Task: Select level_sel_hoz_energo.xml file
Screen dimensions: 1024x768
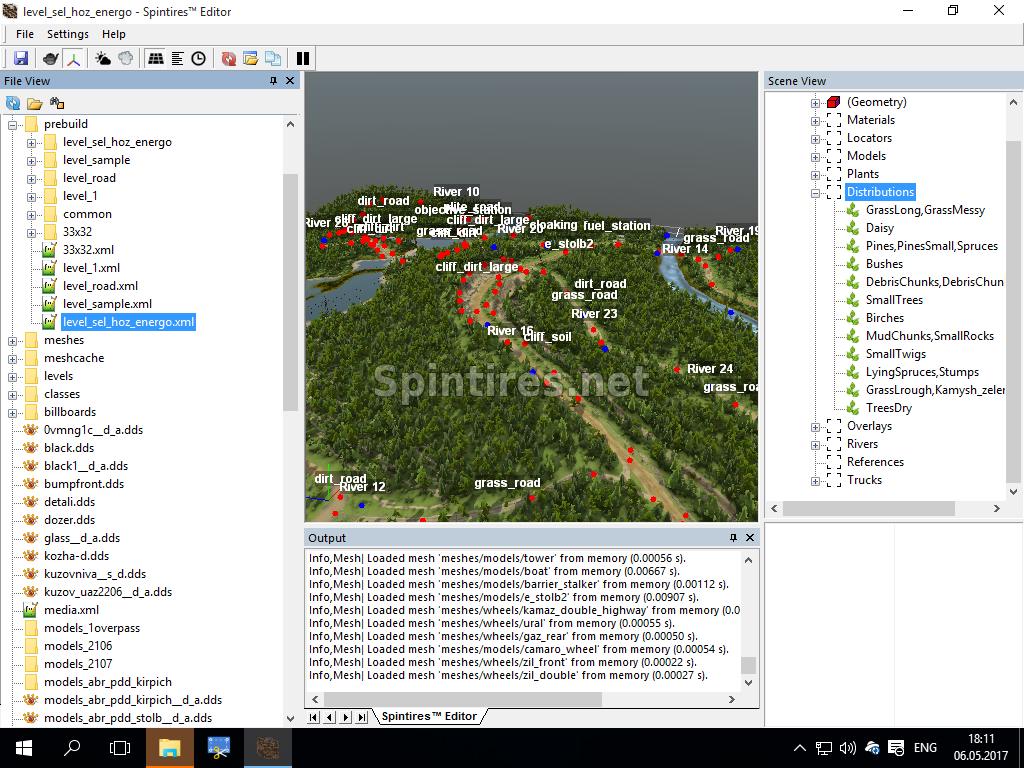Action: pos(129,322)
